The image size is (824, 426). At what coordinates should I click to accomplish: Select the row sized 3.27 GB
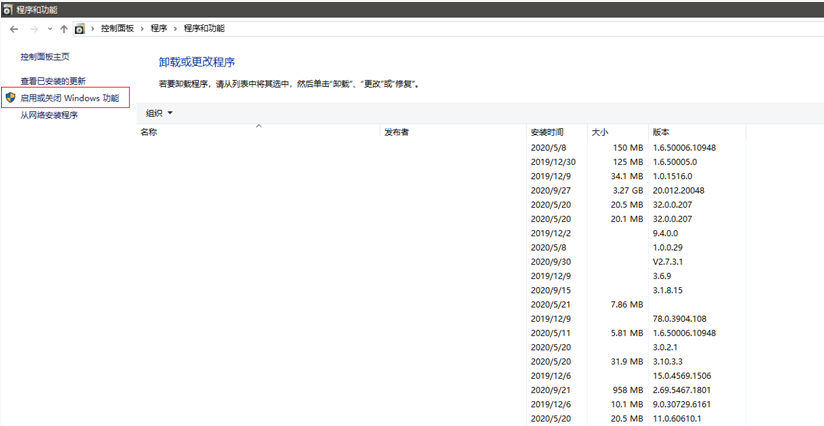[x=441, y=190]
